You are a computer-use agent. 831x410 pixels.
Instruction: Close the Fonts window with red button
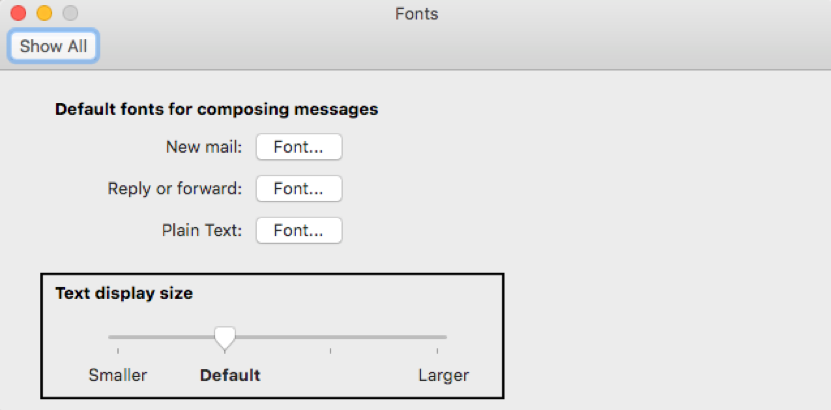click(x=19, y=13)
